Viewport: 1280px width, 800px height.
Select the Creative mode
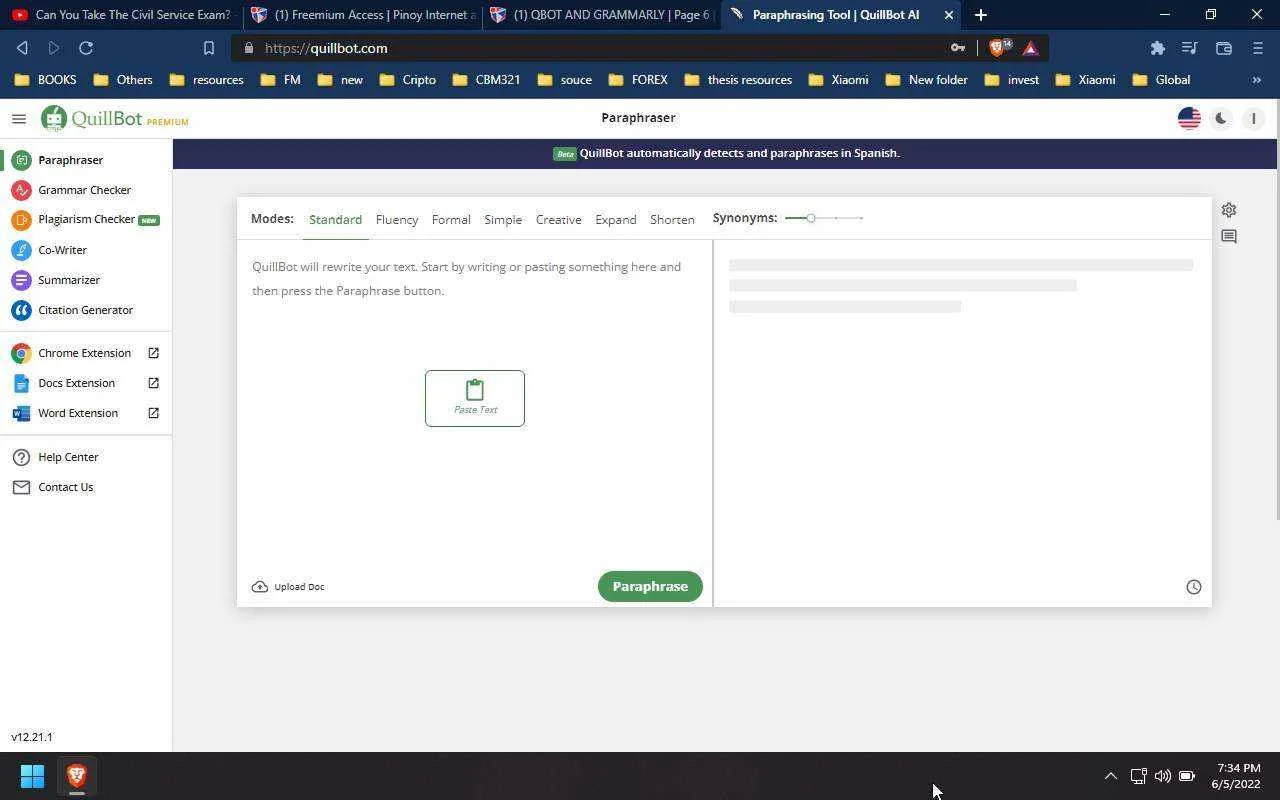(x=558, y=220)
